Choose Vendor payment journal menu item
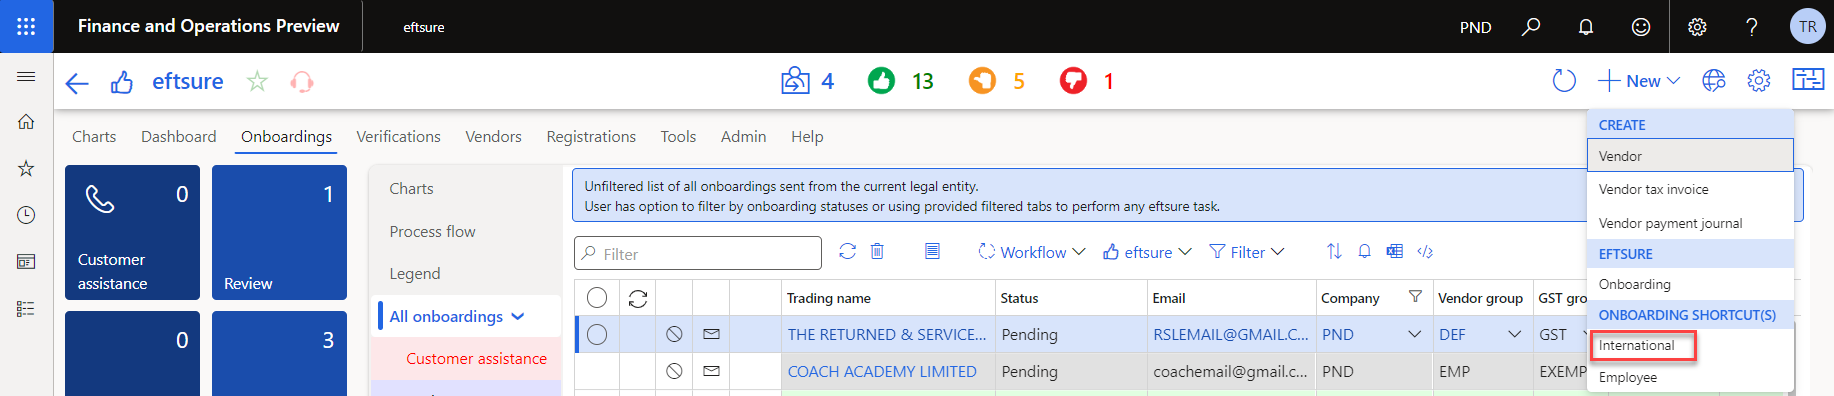Image resolution: width=1834 pixels, height=396 pixels. (1690, 223)
